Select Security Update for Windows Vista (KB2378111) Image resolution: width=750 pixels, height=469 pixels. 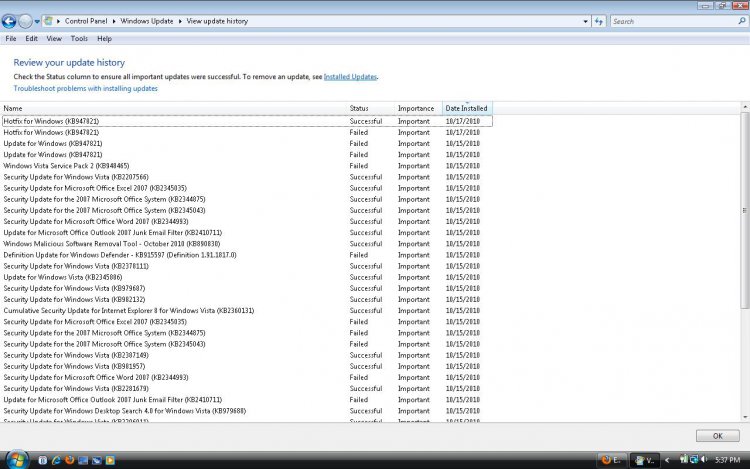click(247, 266)
